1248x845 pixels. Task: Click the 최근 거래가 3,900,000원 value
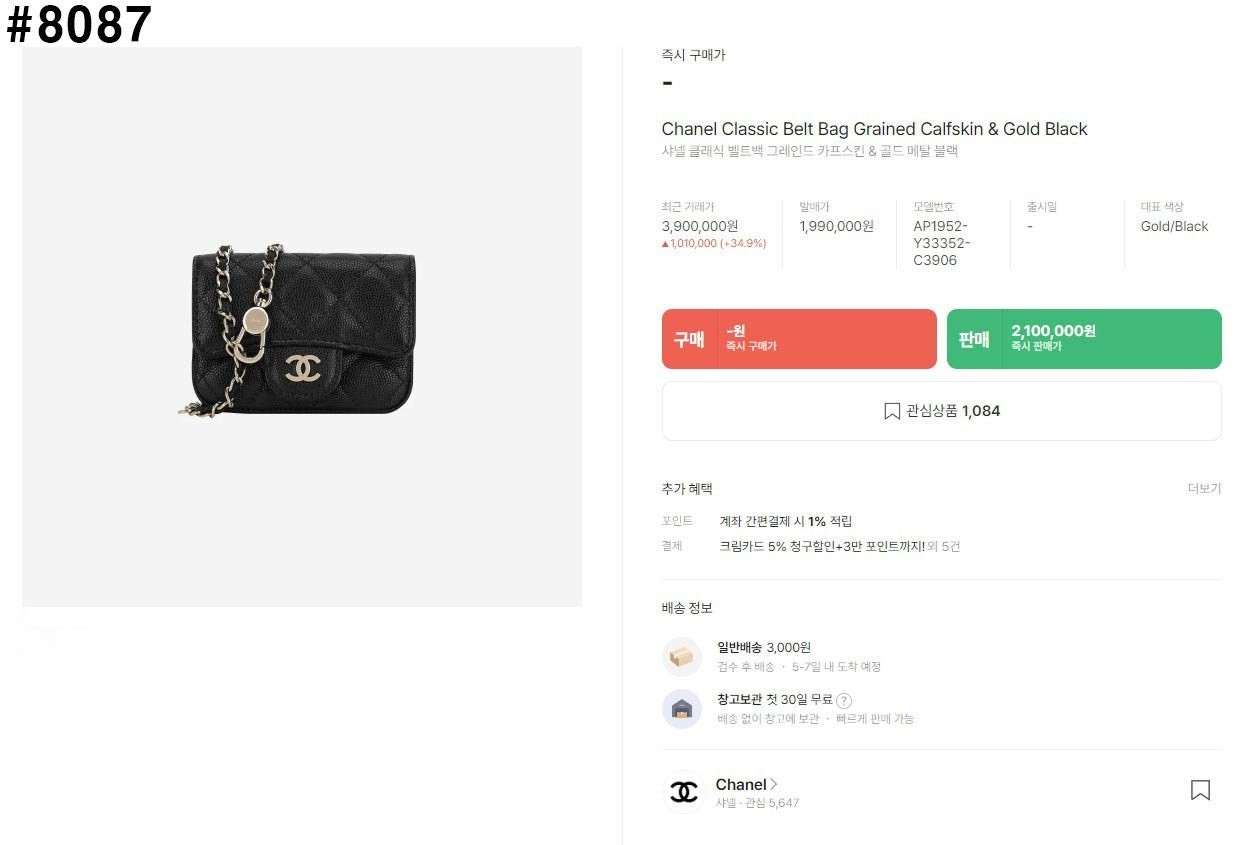pyautogui.click(x=700, y=226)
